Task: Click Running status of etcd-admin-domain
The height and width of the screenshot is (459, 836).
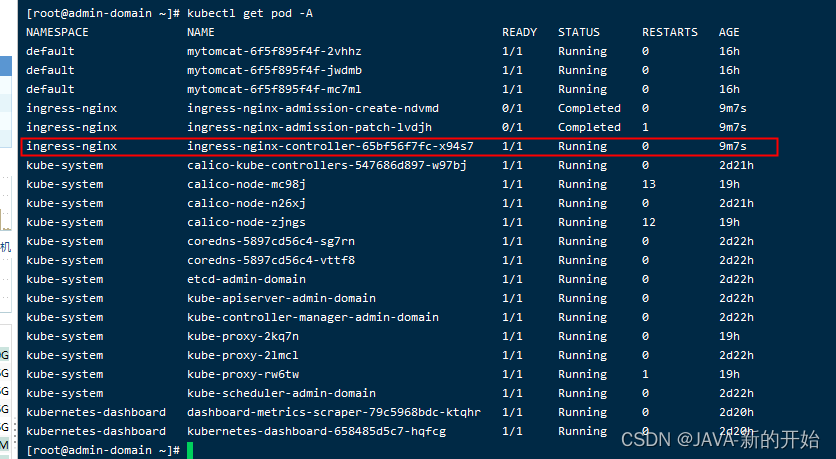Action: 582,279
